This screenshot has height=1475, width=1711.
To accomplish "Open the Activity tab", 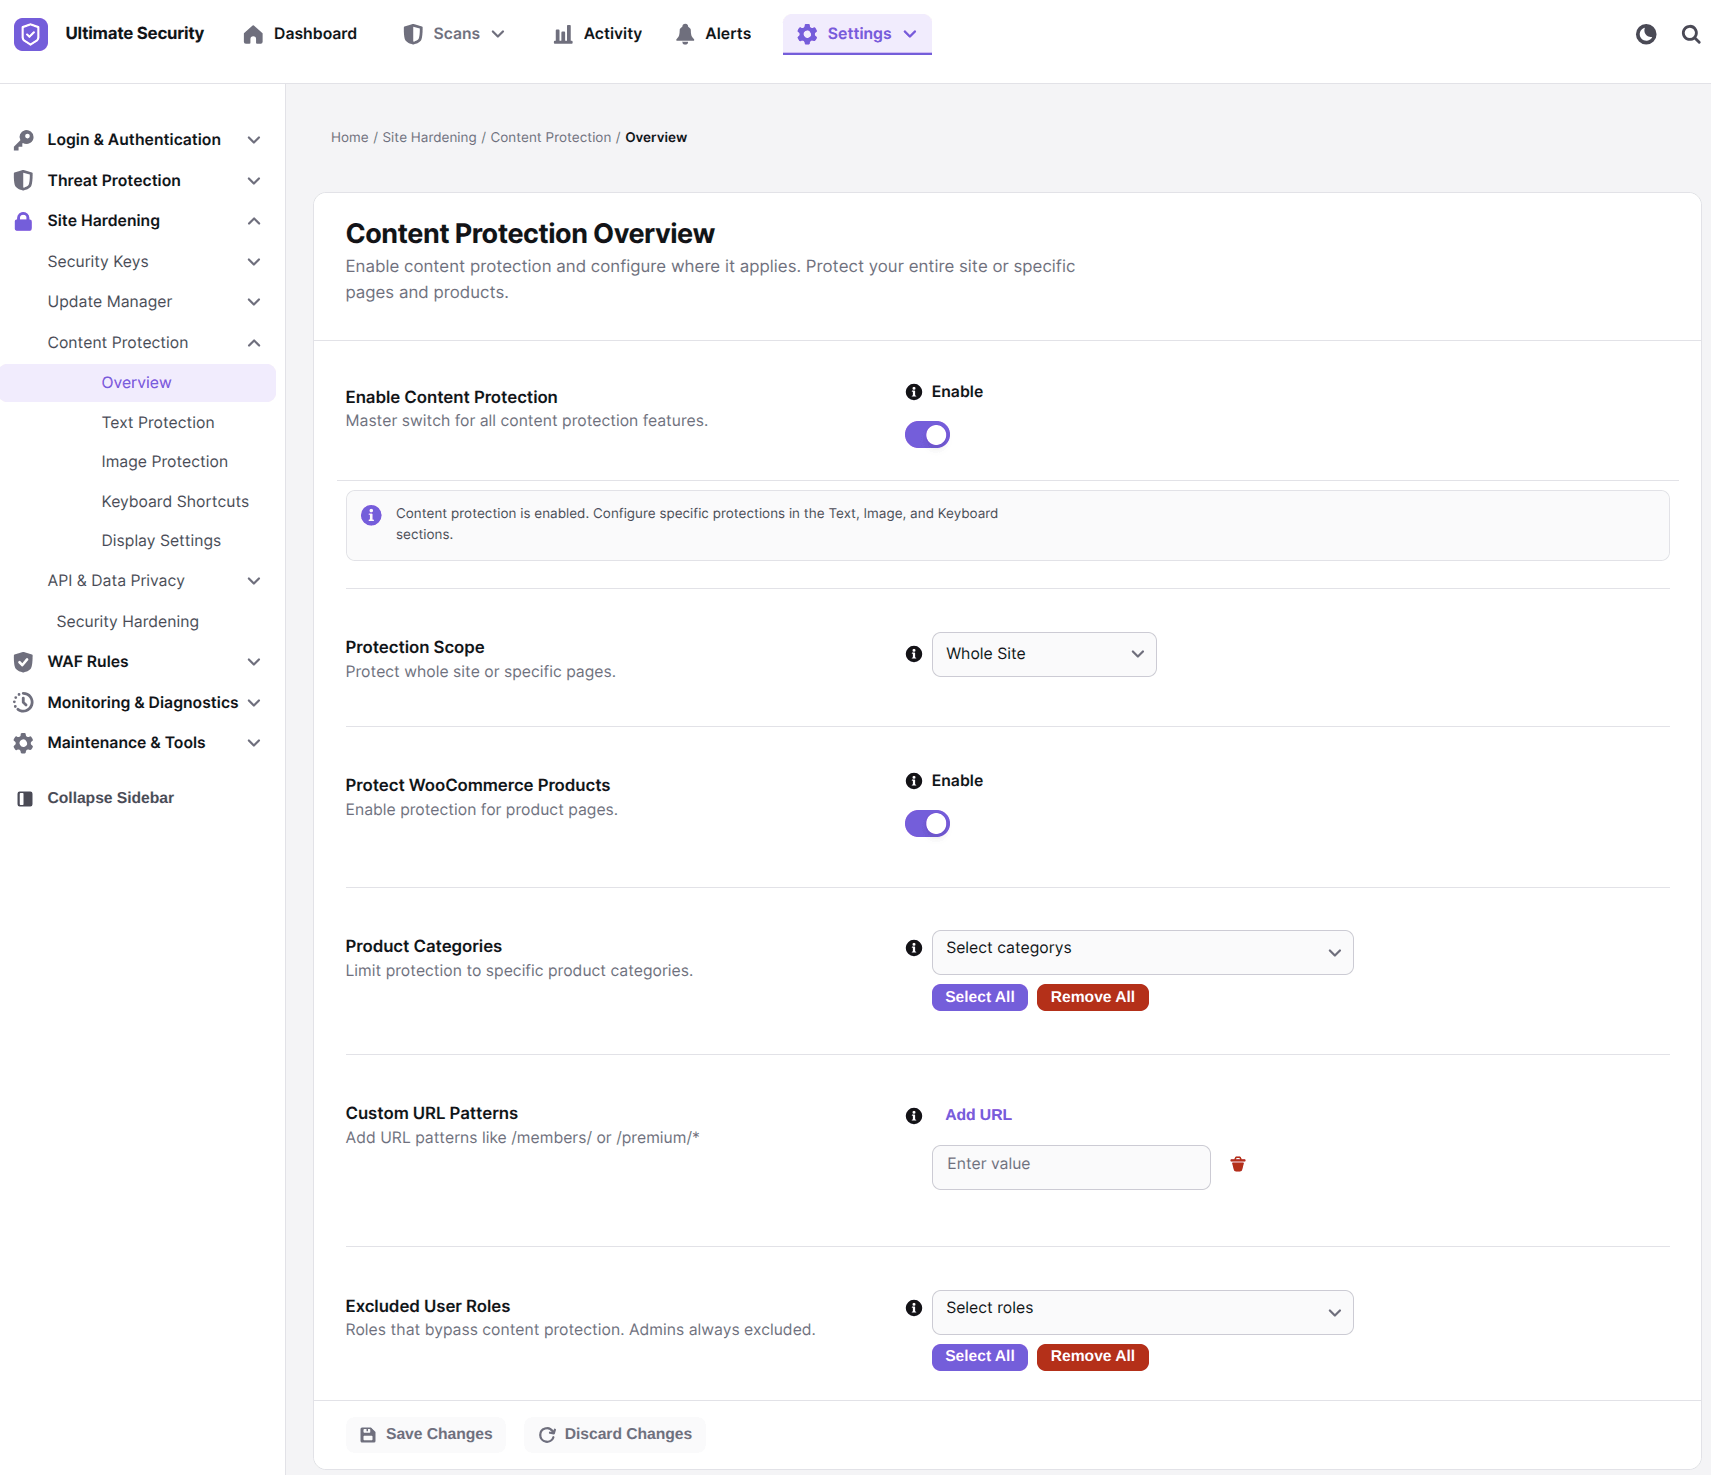I will coord(598,34).
